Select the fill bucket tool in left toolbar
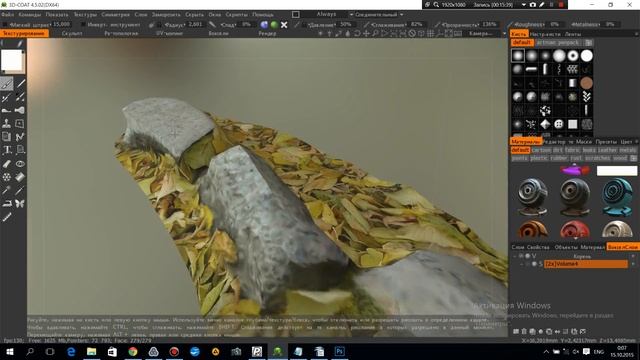Viewport: 640px width, 360px height. pos(20,177)
